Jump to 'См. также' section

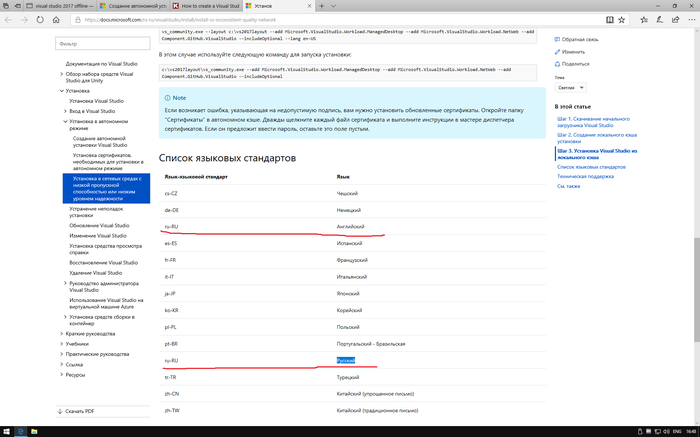coord(568,186)
